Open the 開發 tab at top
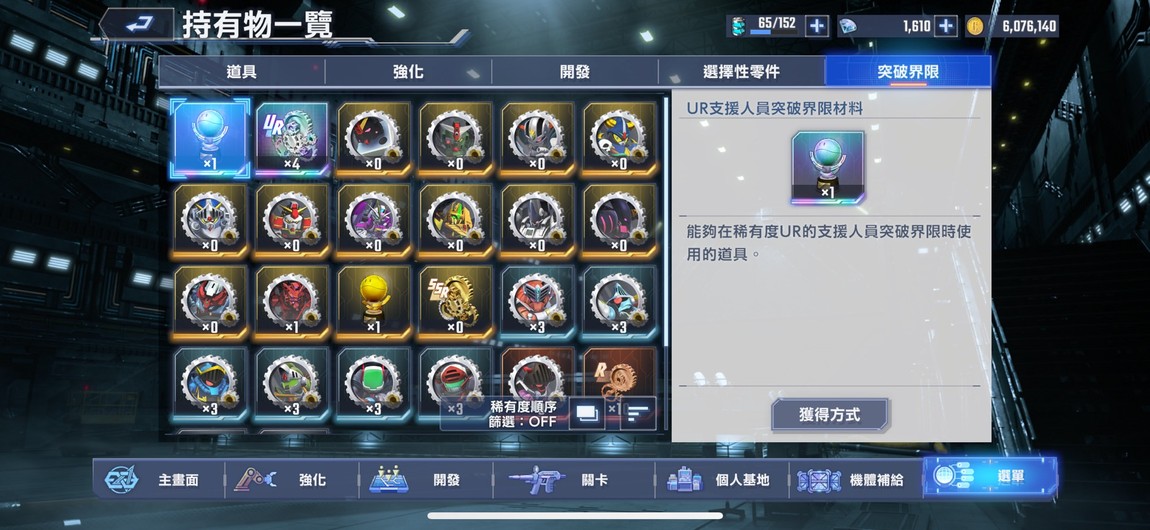 (574, 72)
